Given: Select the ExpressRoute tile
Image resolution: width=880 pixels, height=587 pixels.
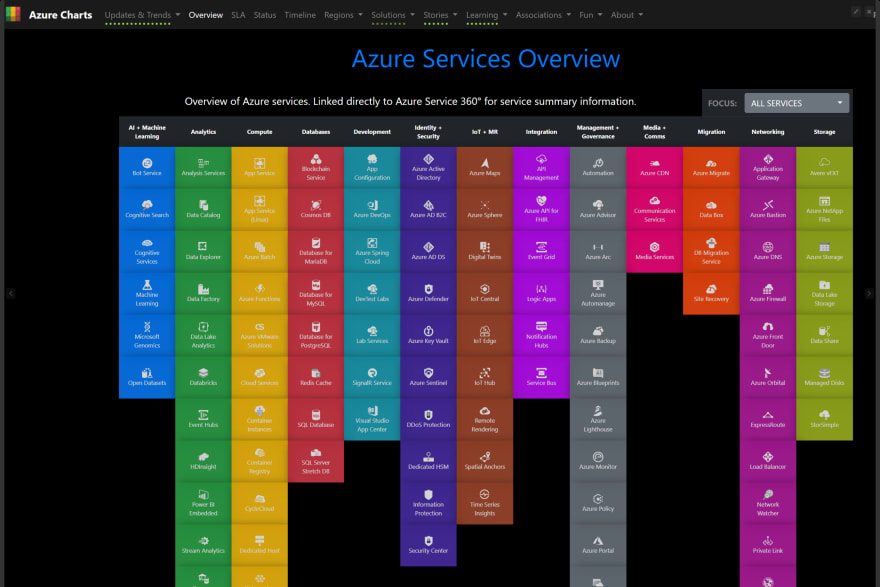Looking at the screenshot, I should coord(768,419).
